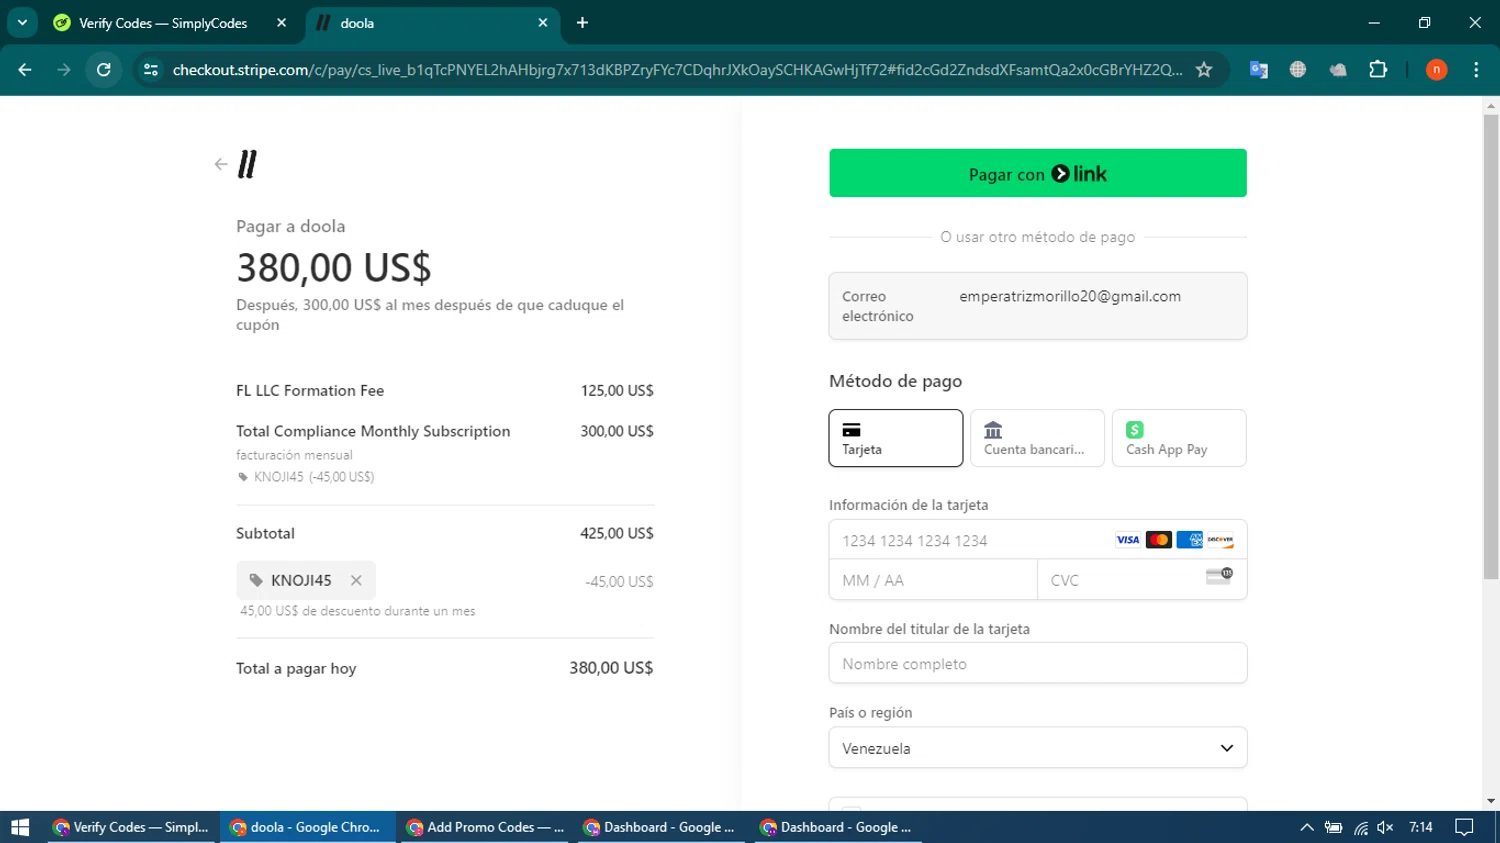
Task: Click the Mastercard brand icon
Action: coord(1159,540)
